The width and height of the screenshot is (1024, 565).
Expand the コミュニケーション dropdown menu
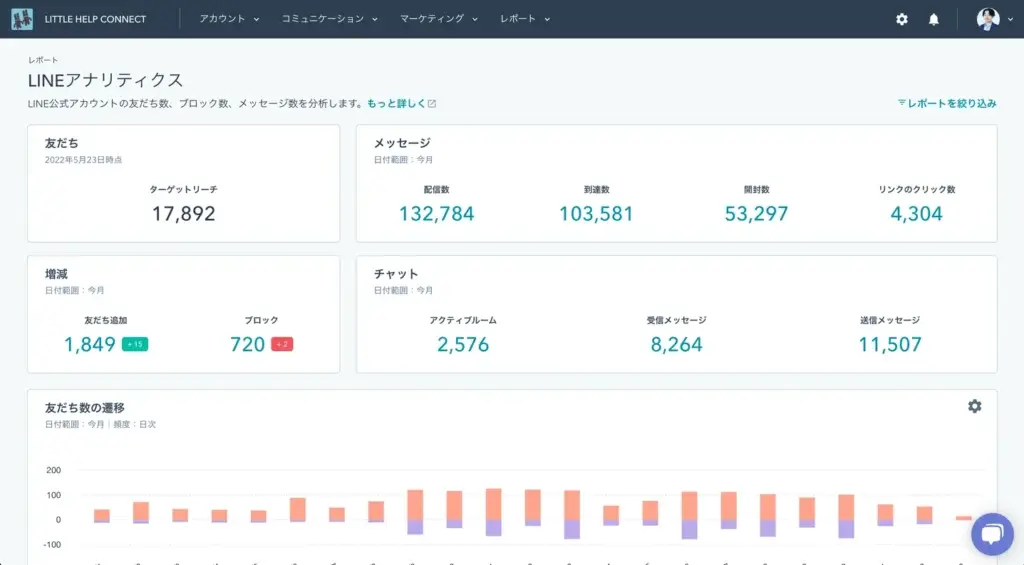click(329, 19)
